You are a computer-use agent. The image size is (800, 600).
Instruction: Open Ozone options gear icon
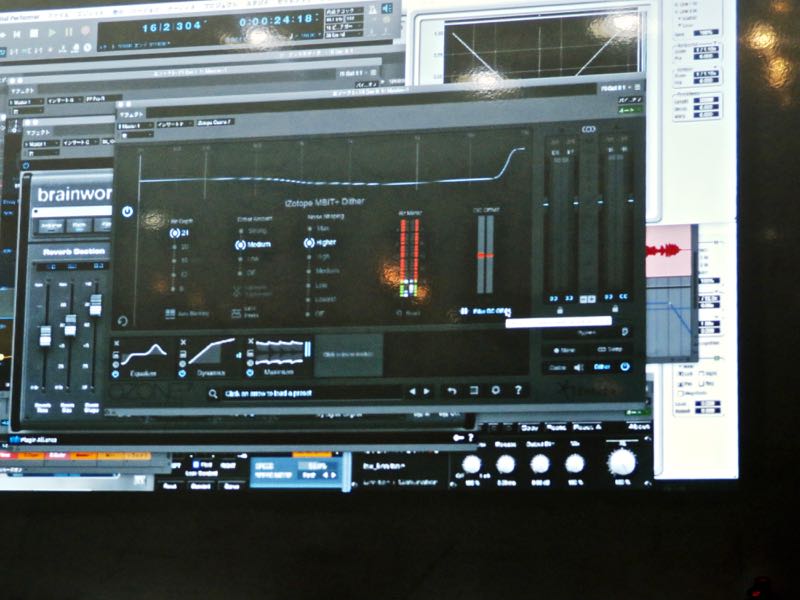coord(495,390)
